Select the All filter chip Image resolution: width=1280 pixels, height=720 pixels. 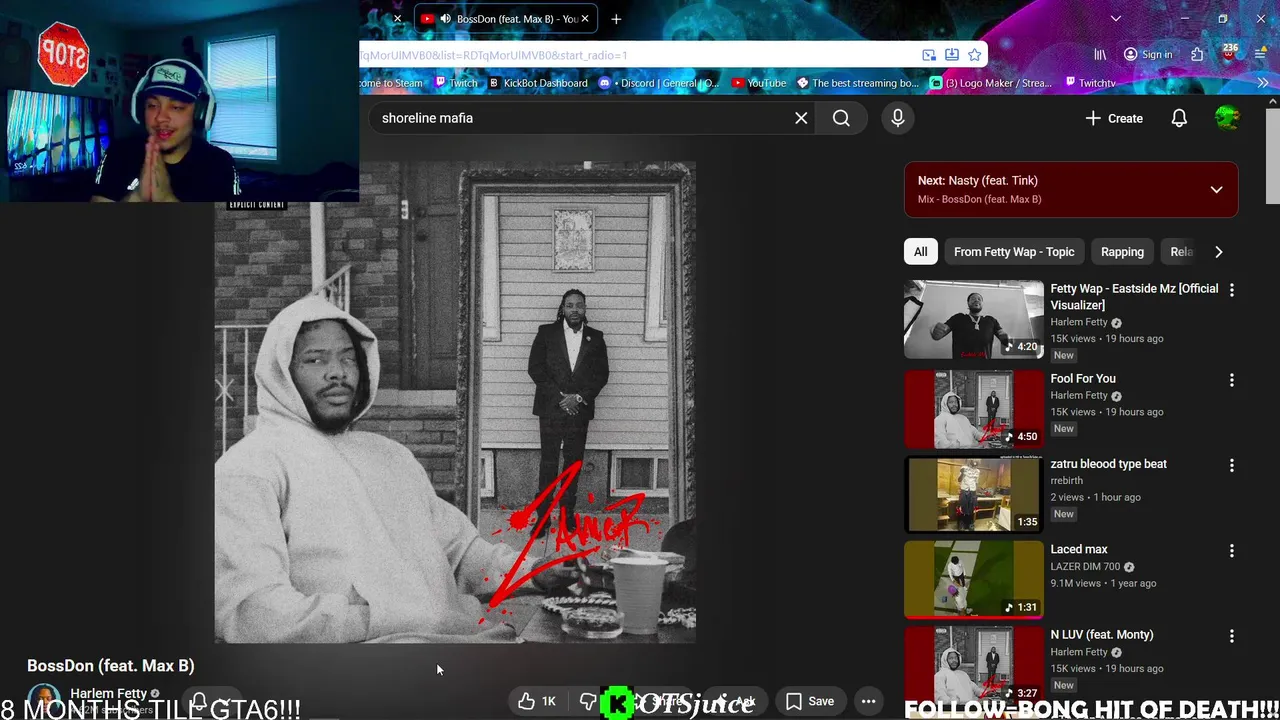920,252
